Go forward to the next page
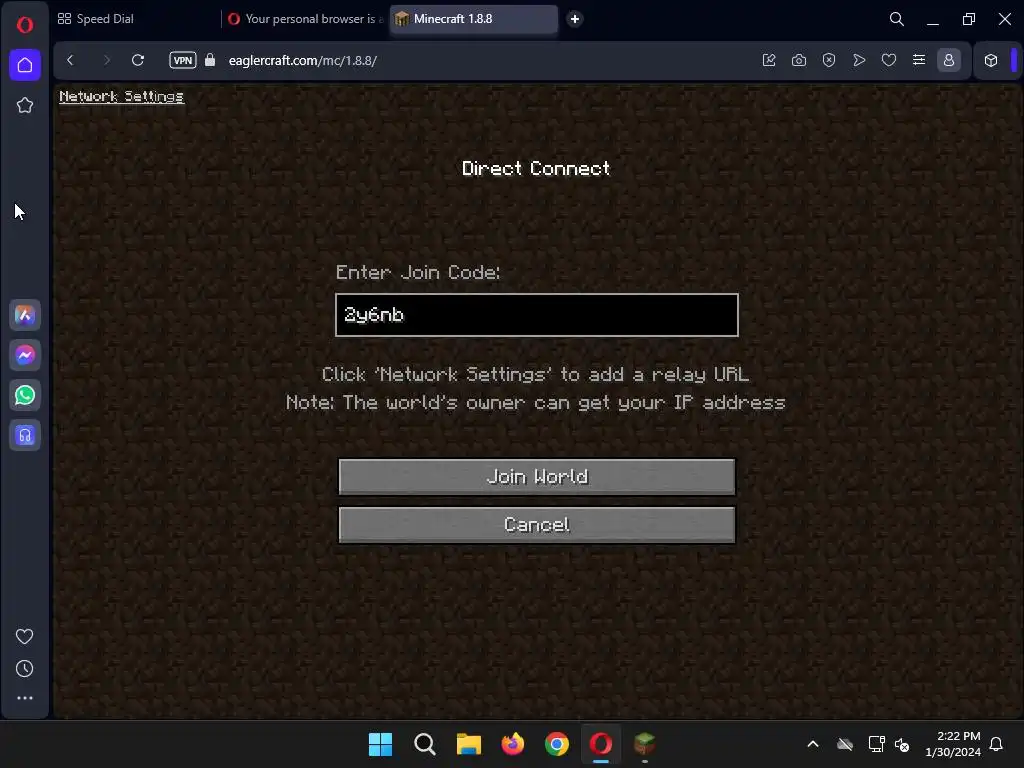 [x=106, y=60]
